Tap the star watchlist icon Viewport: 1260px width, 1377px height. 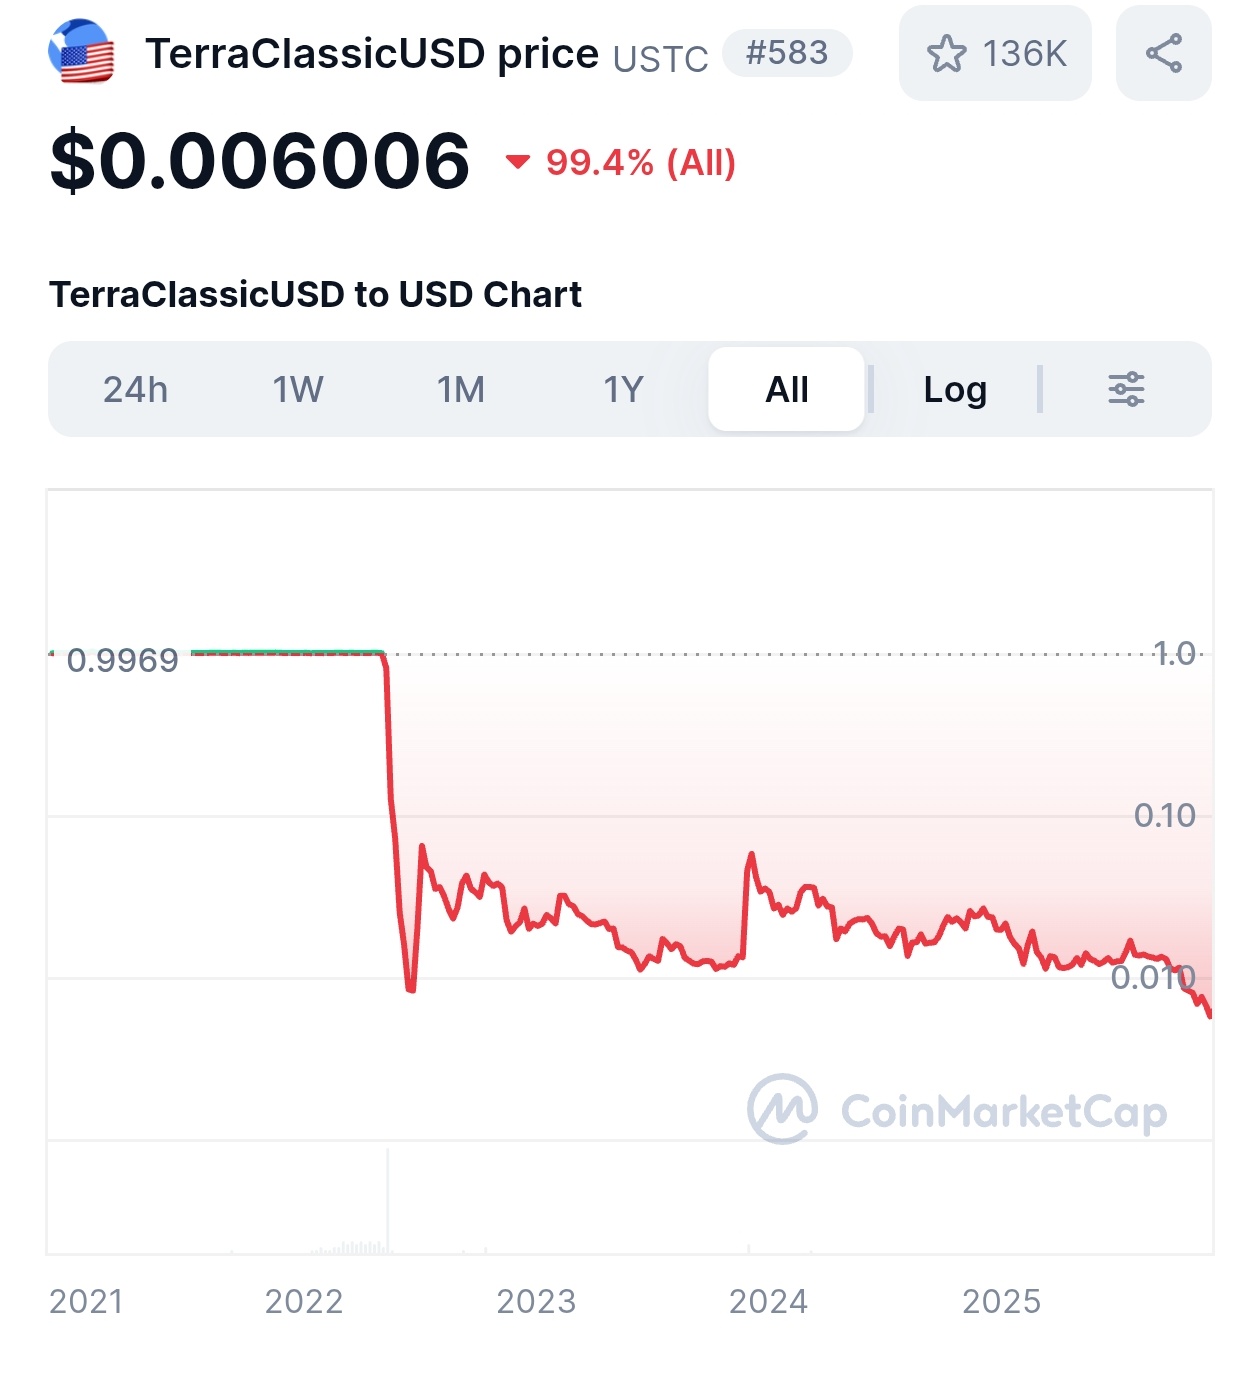[x=946, y=54]
